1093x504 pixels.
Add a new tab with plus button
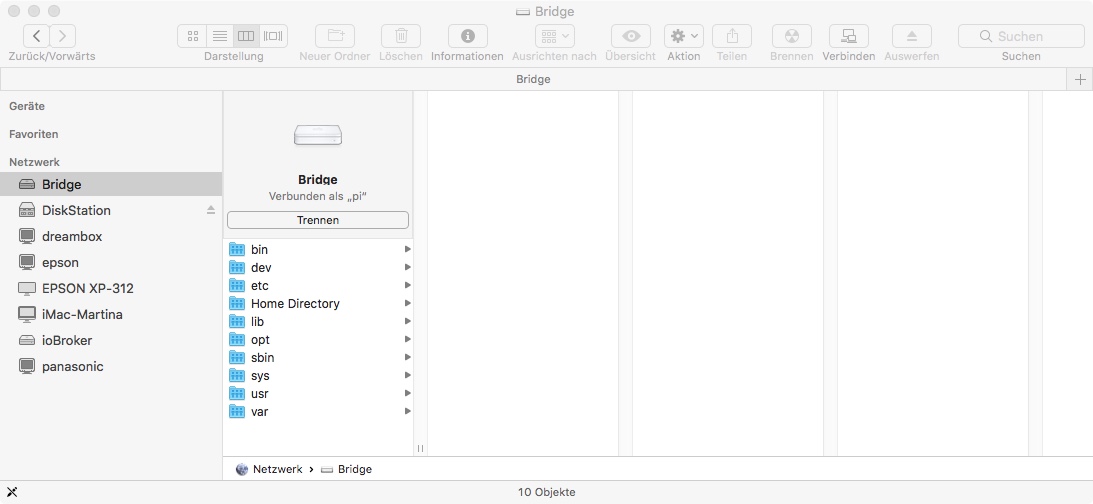coord(1080,79)
